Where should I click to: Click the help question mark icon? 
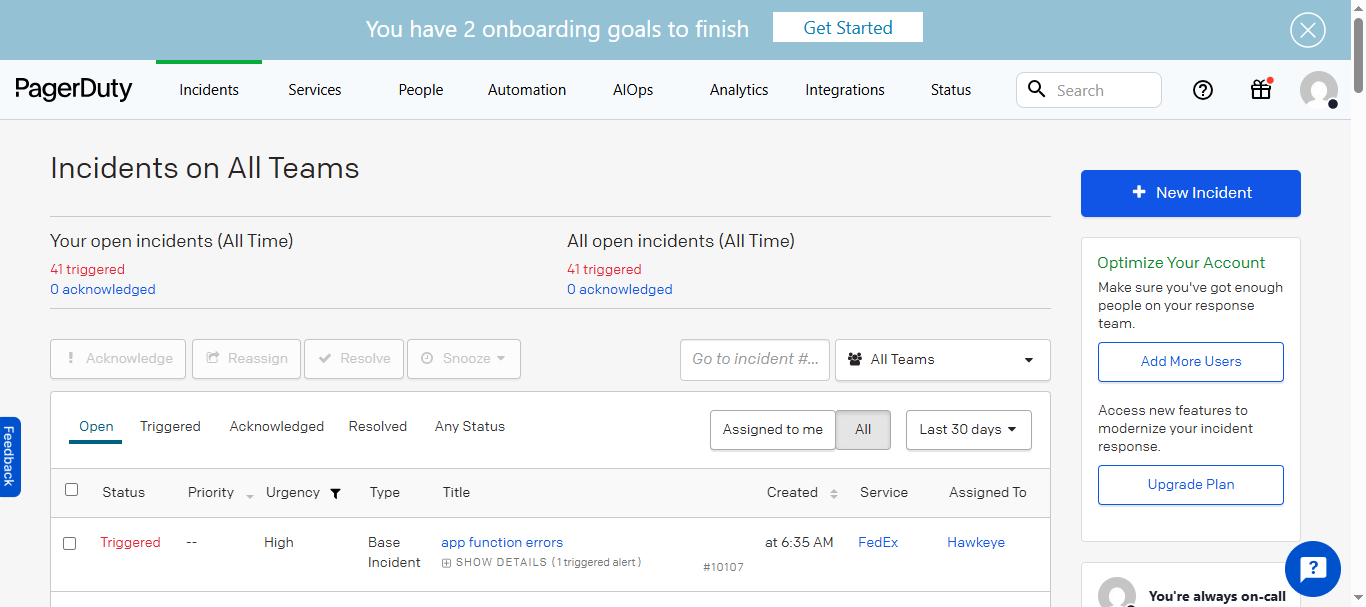[1203, 90]
